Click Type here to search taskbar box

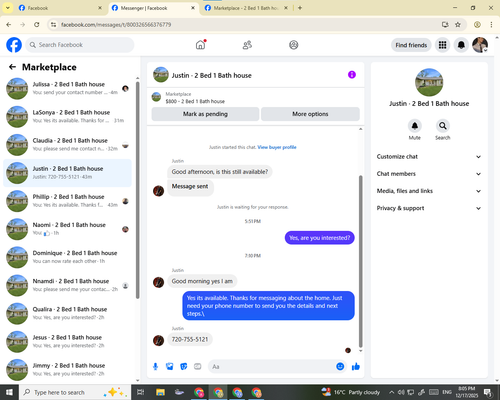point(75,392)
